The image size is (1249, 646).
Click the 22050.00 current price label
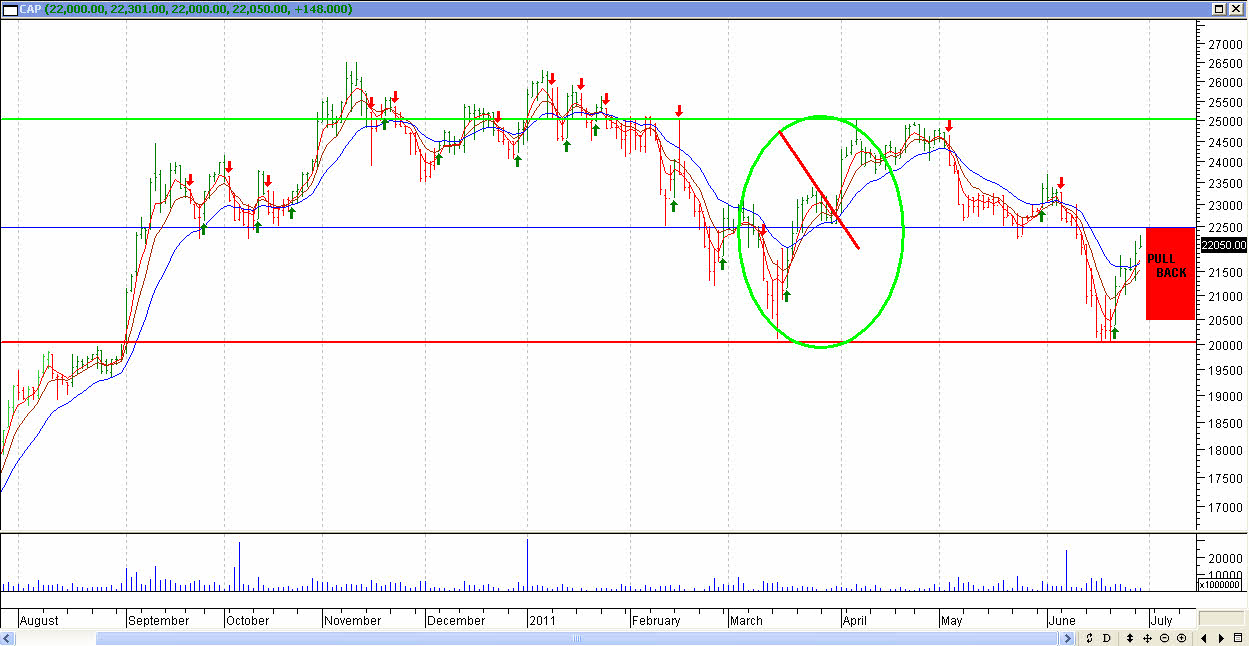pyautogui.click(x=1223, y=244)
